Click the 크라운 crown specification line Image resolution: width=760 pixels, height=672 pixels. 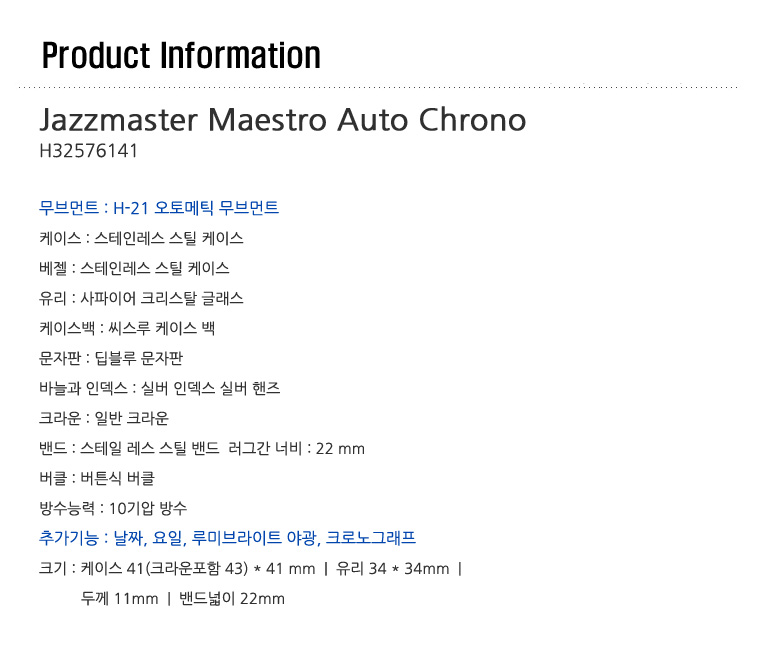point(104,418)
